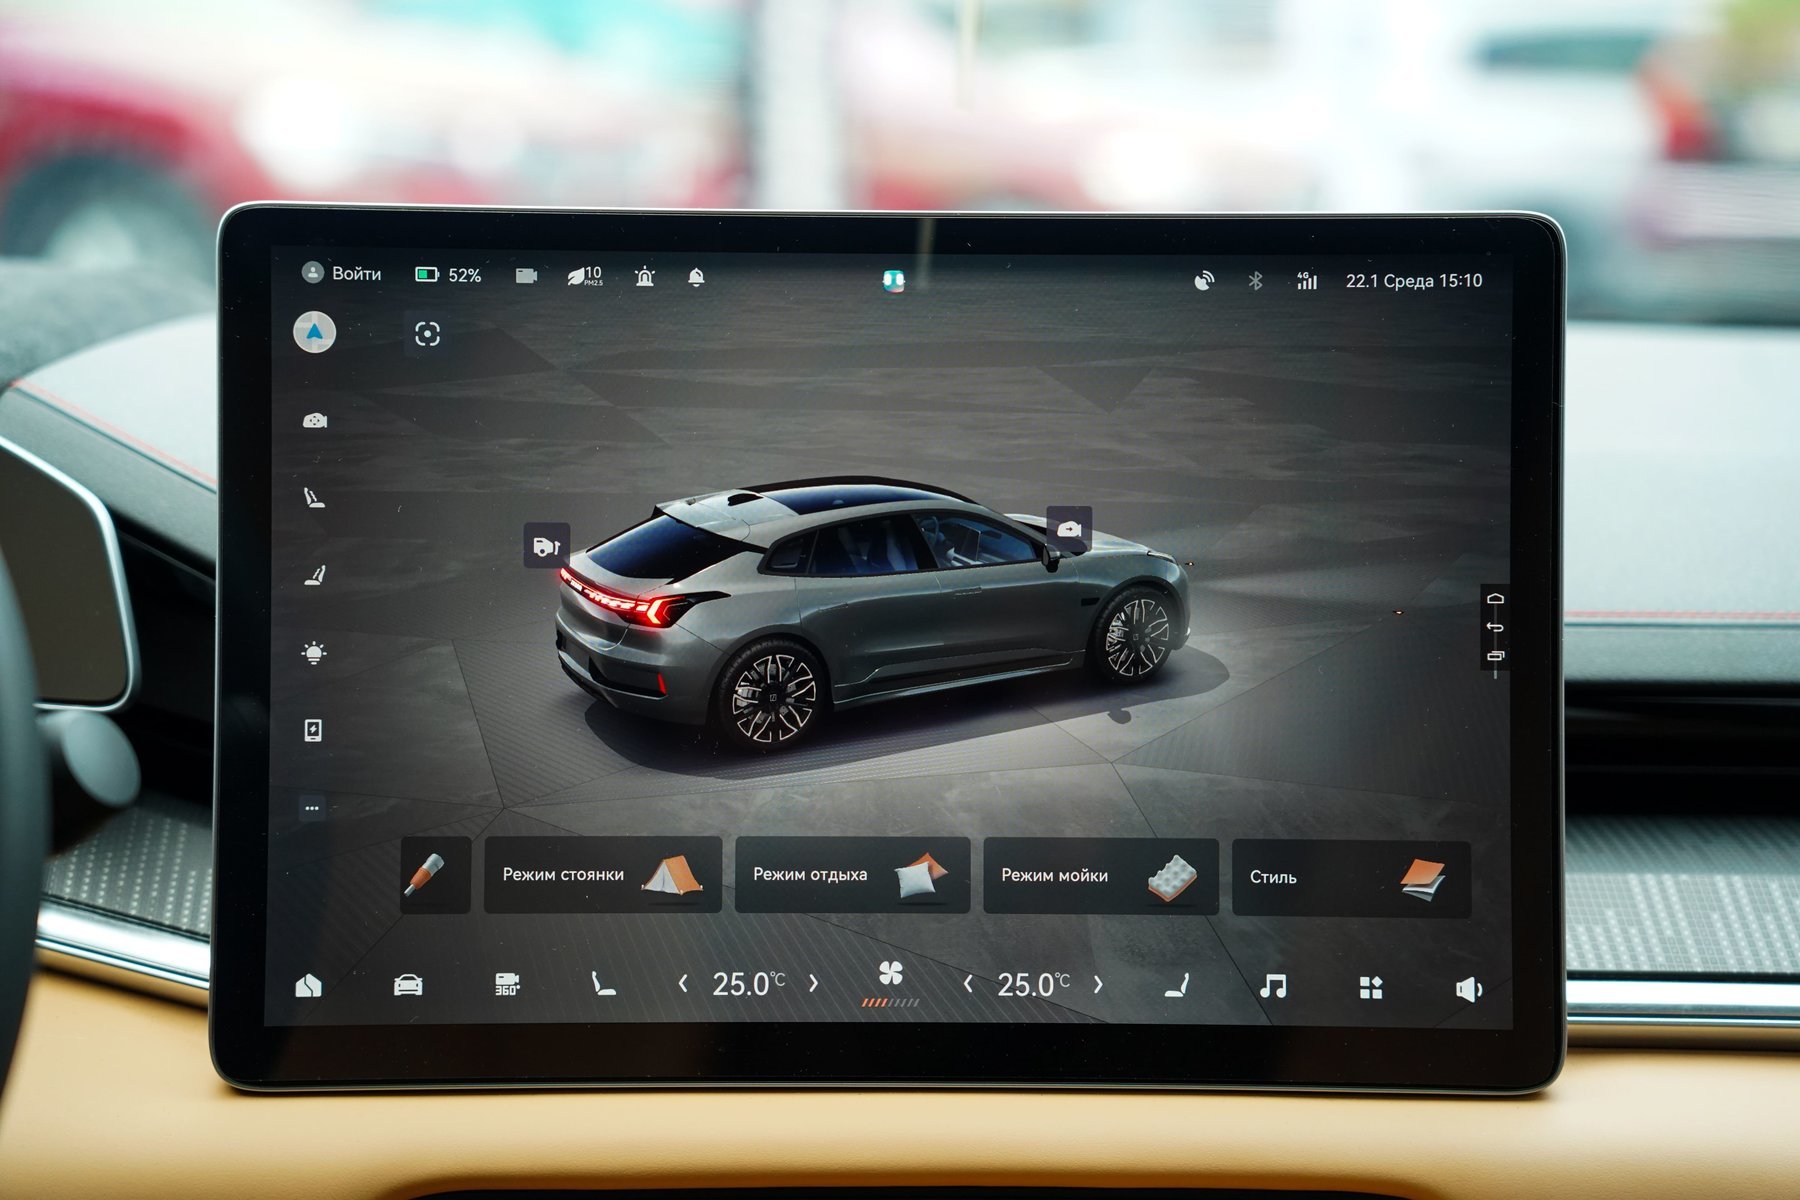
Task: Activate Режим мойки car wash mode
Action: (x=1100, y=876)
